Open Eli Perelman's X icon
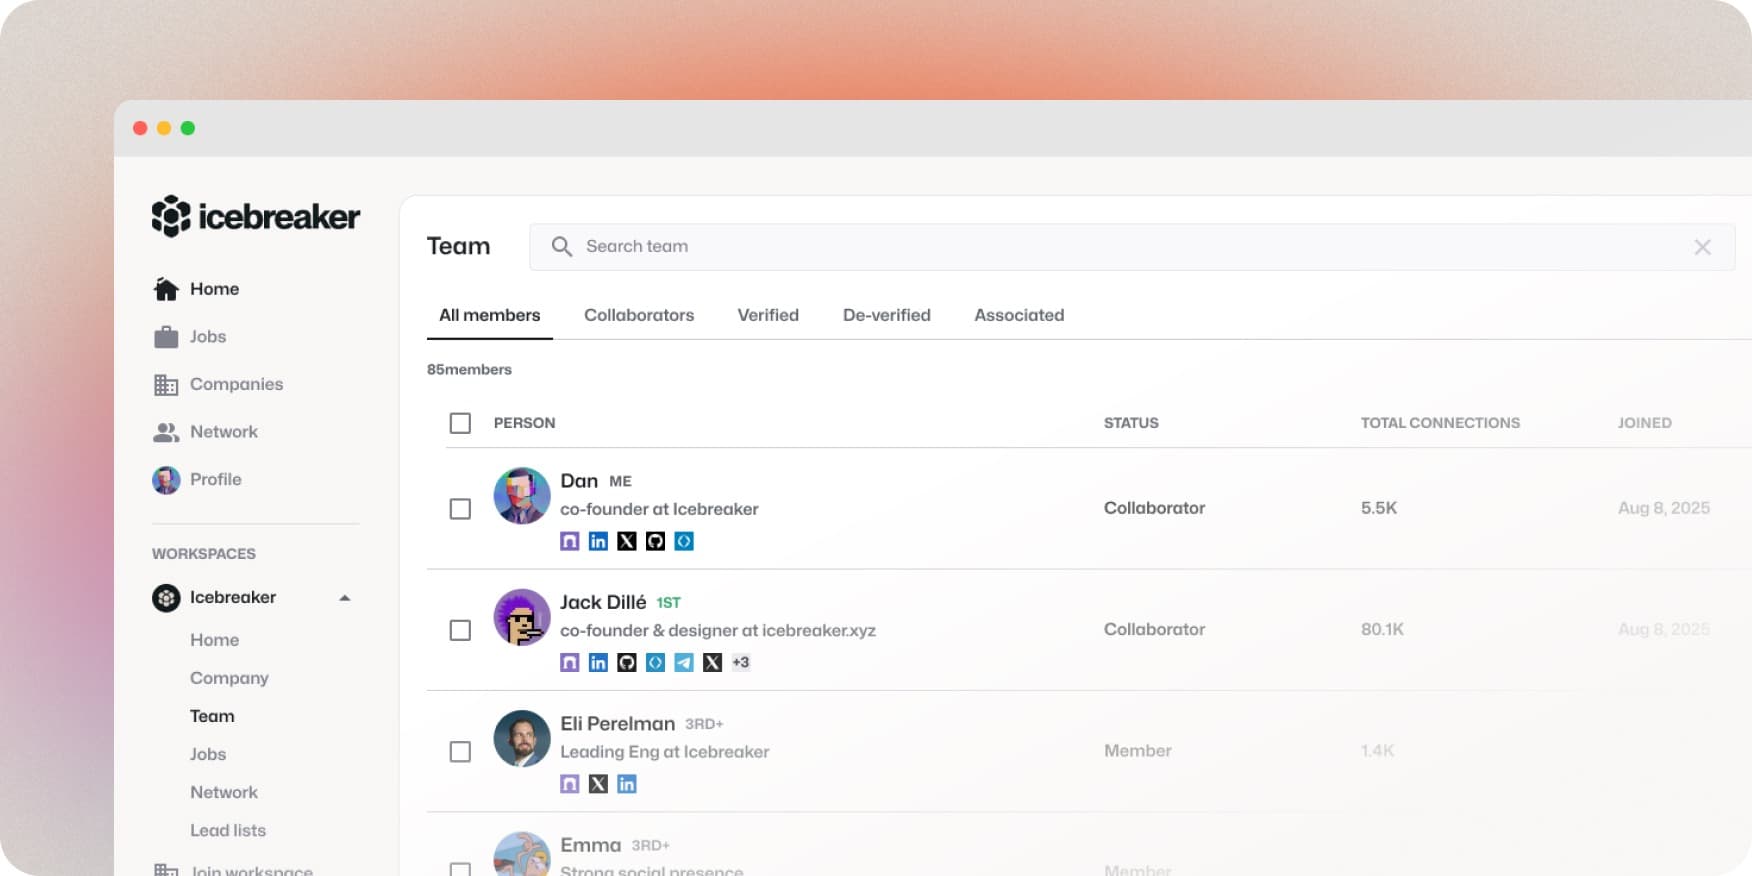 pyautogui.click(x=598, y=784)
